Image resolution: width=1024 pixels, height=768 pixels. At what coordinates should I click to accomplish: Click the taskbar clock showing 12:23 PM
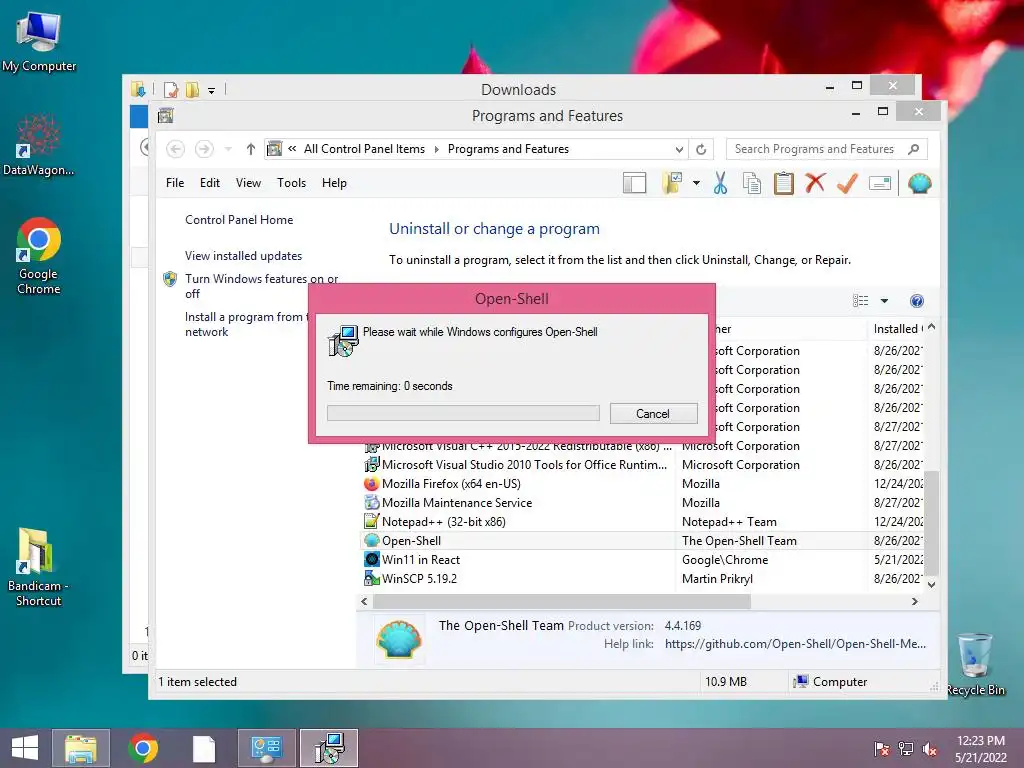coord(980,749)
